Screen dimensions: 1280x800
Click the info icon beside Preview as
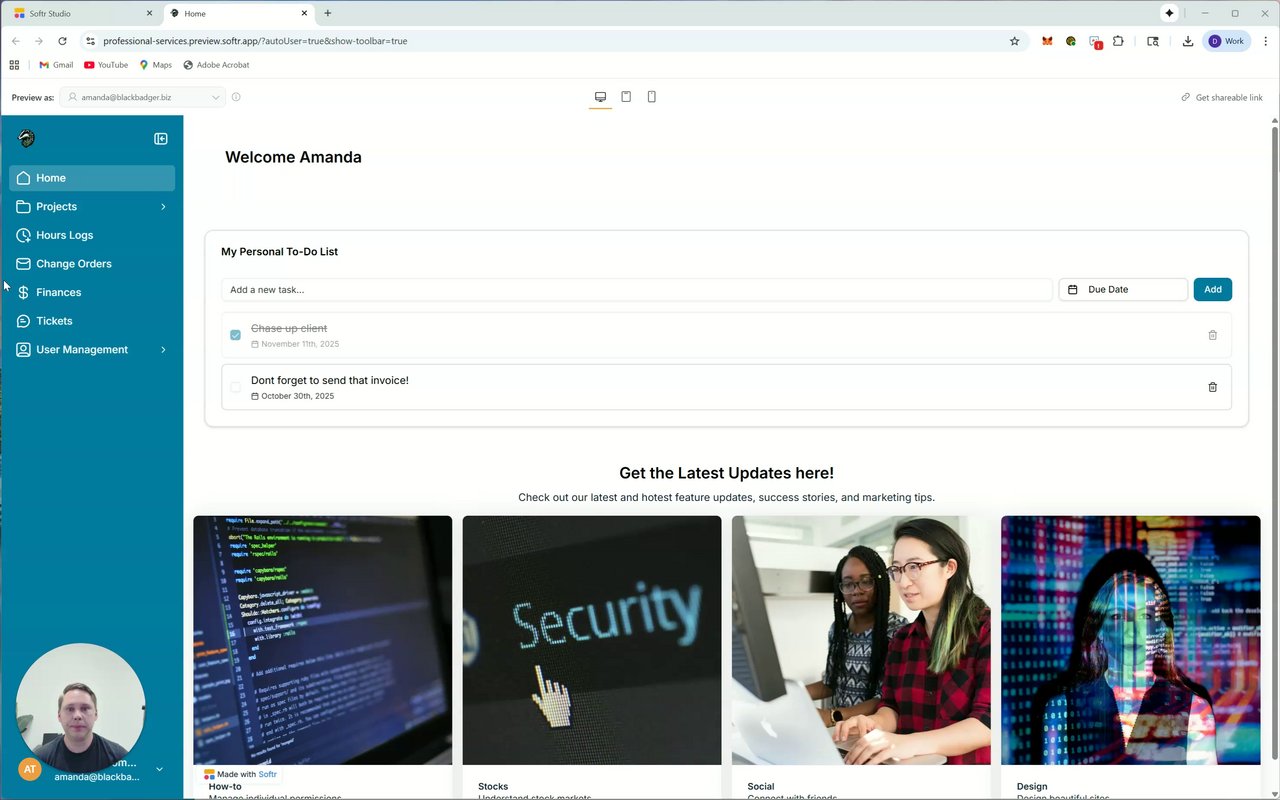(236, 97)
